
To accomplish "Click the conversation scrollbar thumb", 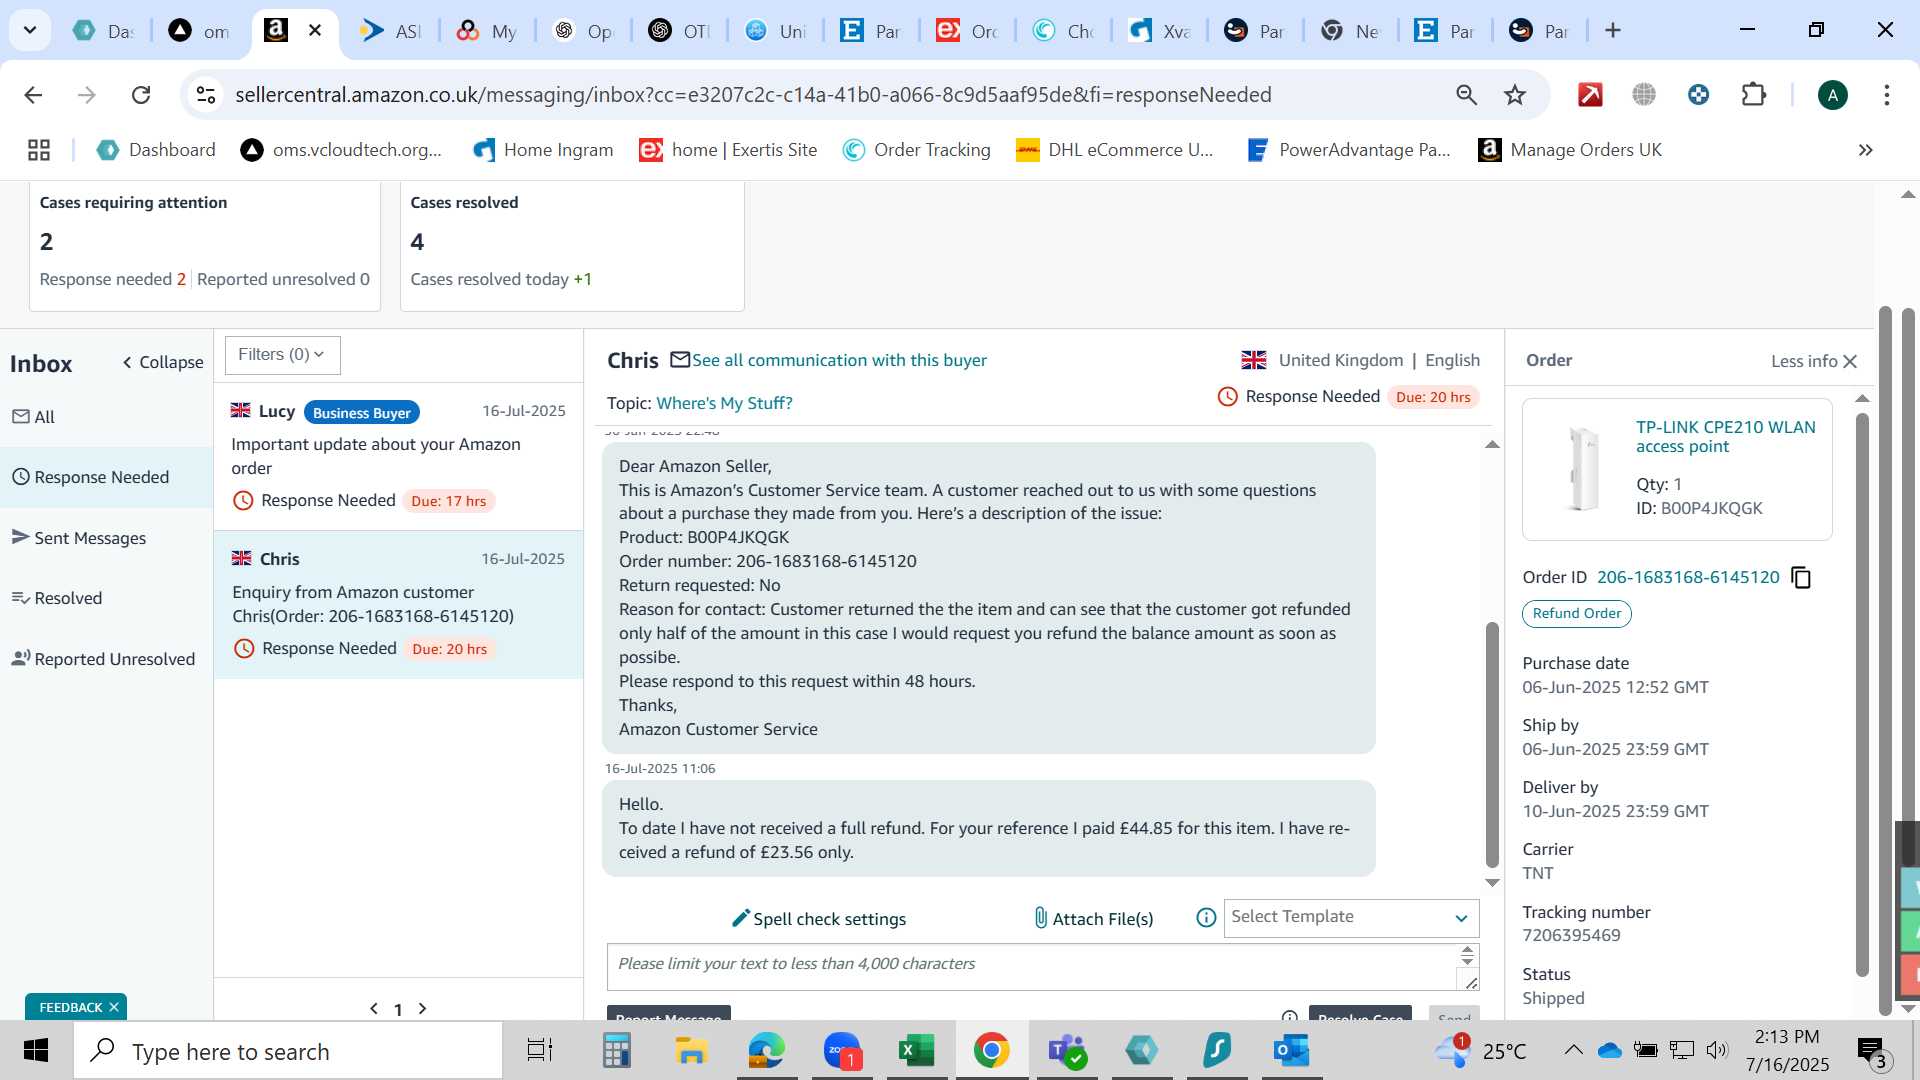I will pyautogui.click(x=1492, y=744).
